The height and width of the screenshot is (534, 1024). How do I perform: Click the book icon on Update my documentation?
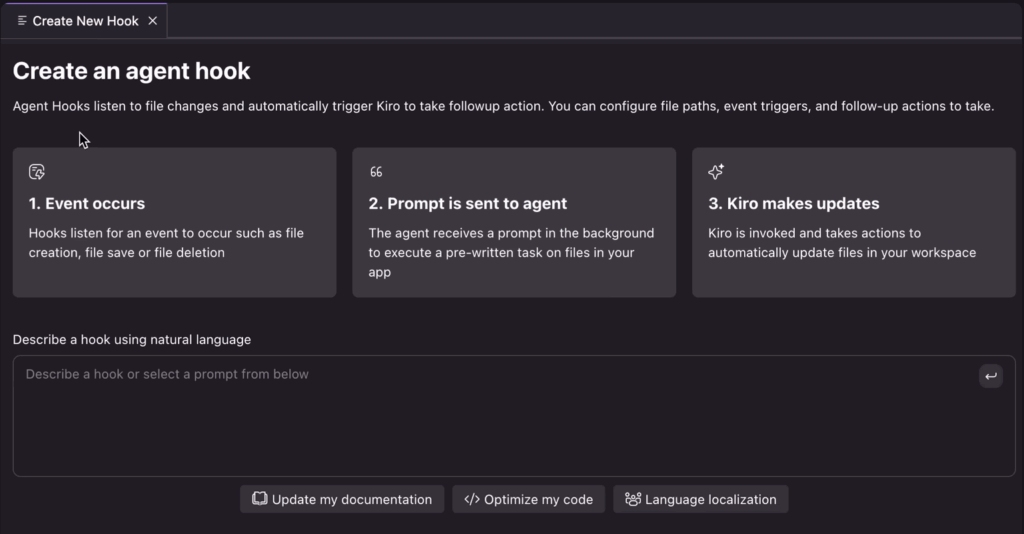pyautogui.click(x=259, y=499)
